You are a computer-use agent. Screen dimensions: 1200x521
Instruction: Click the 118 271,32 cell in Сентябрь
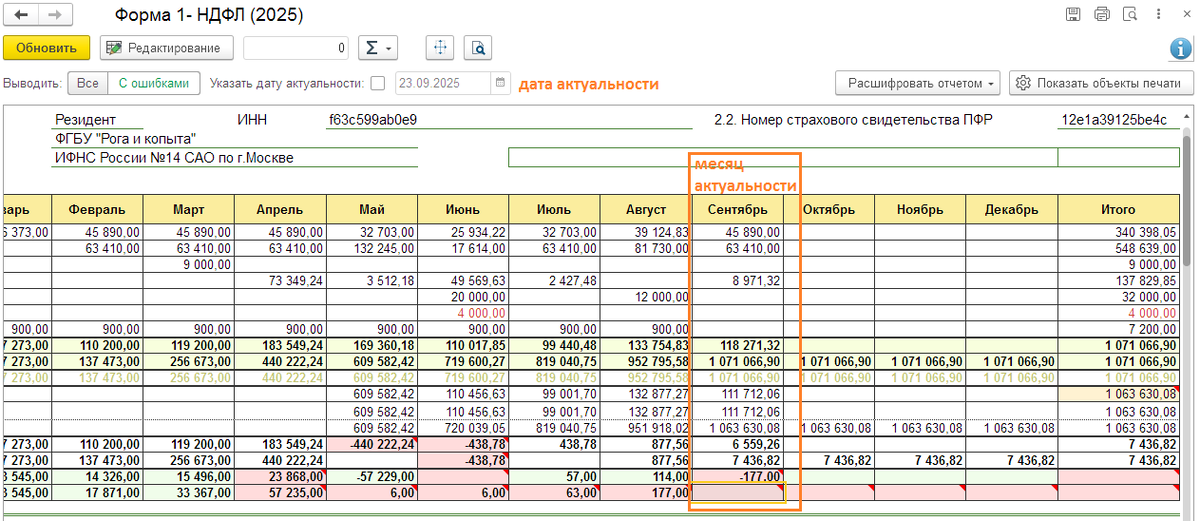[x=737, y=345]
